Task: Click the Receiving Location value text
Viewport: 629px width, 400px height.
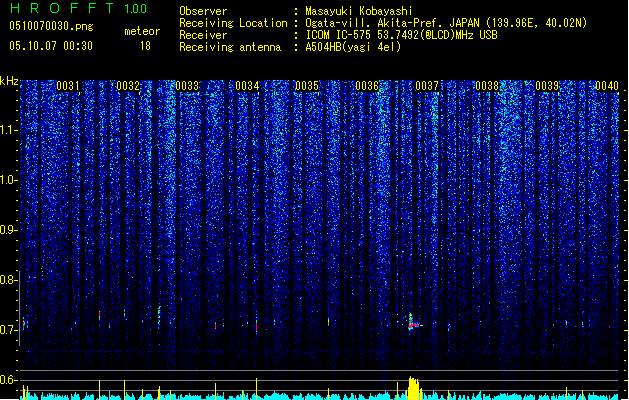Action: coord(446,23)
